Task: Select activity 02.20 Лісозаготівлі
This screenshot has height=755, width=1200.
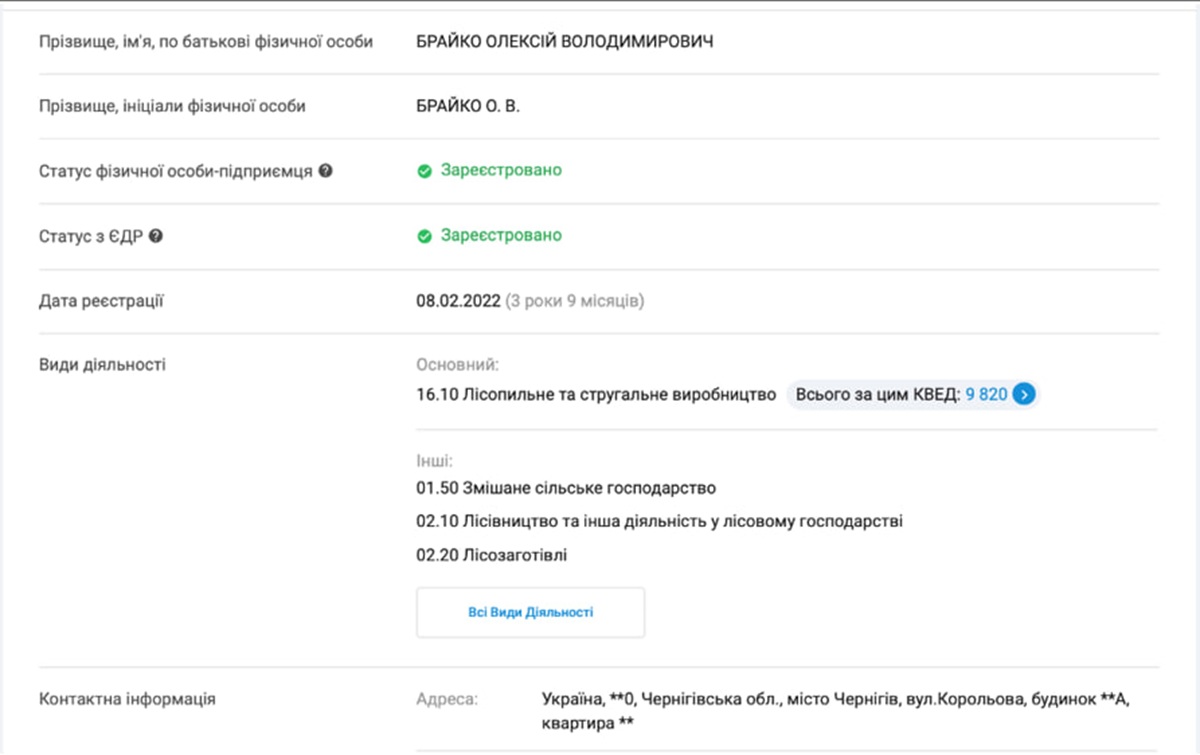Action: point(491,555)
